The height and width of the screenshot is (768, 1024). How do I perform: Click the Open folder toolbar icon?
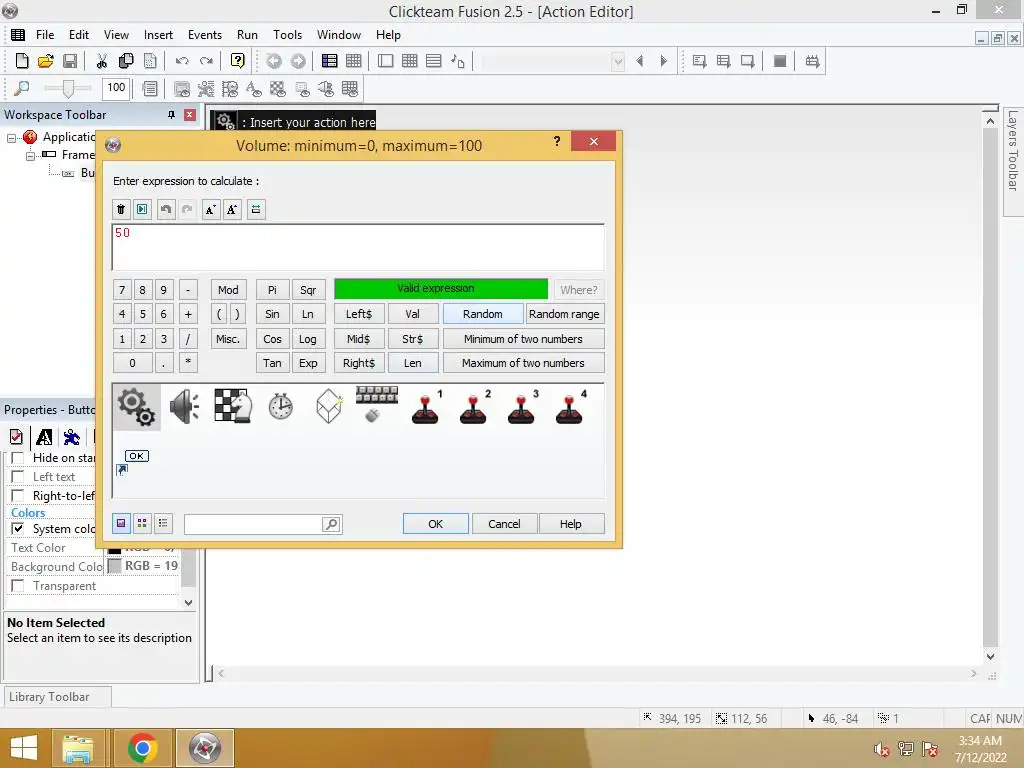[x=46, y=61]
